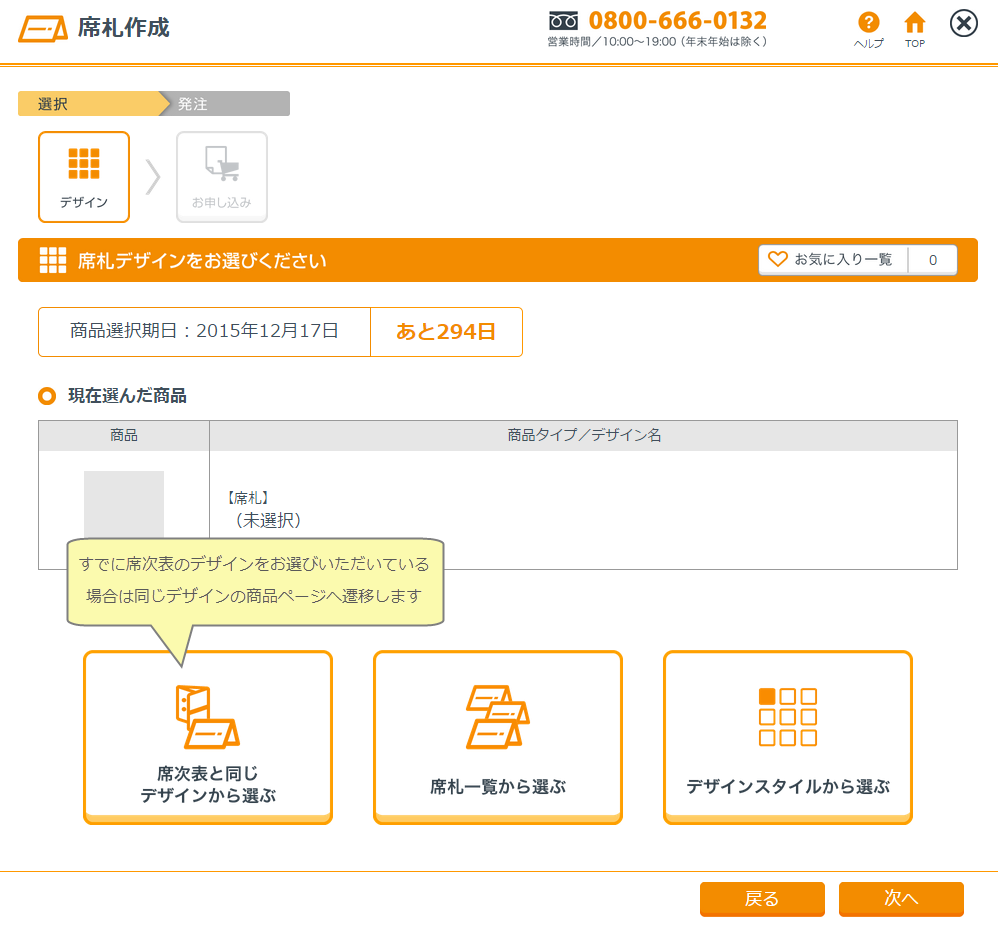Click the gray product thumbnail placeholder

pos(124,505)
